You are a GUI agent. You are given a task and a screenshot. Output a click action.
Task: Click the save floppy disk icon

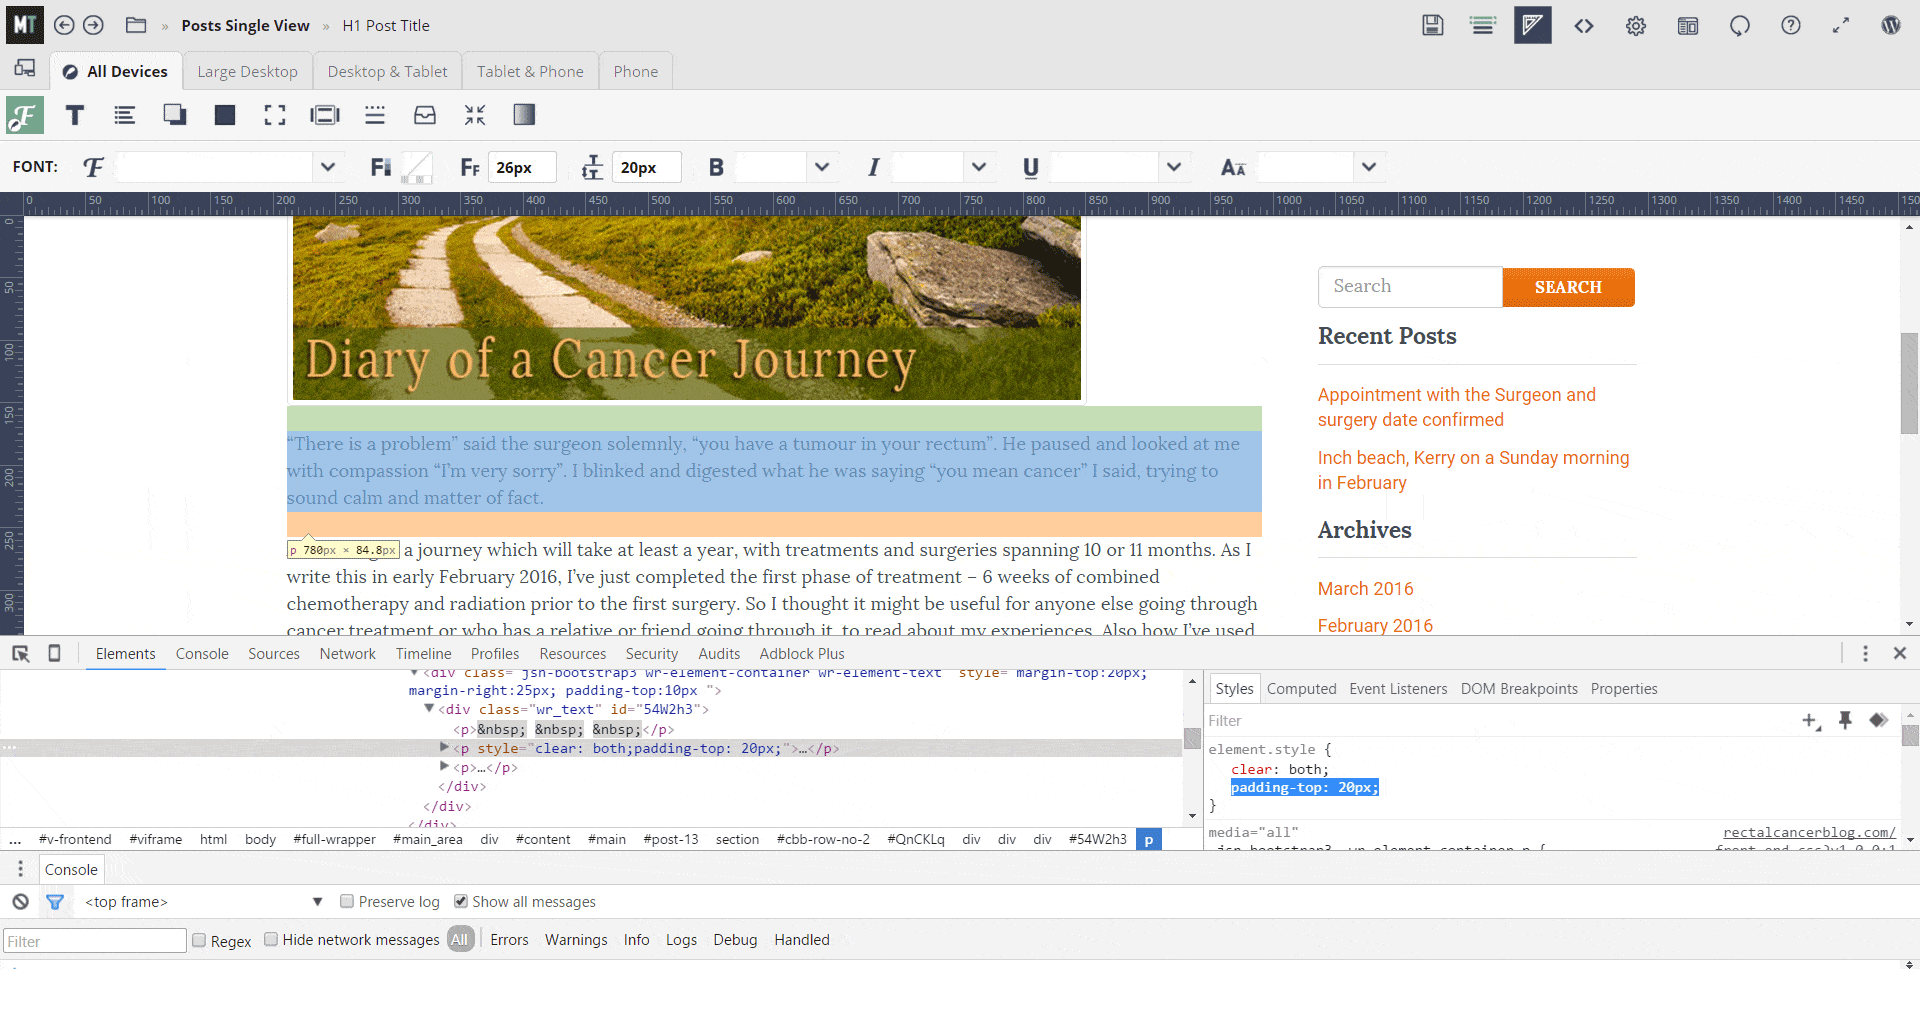click(1432, 26)
